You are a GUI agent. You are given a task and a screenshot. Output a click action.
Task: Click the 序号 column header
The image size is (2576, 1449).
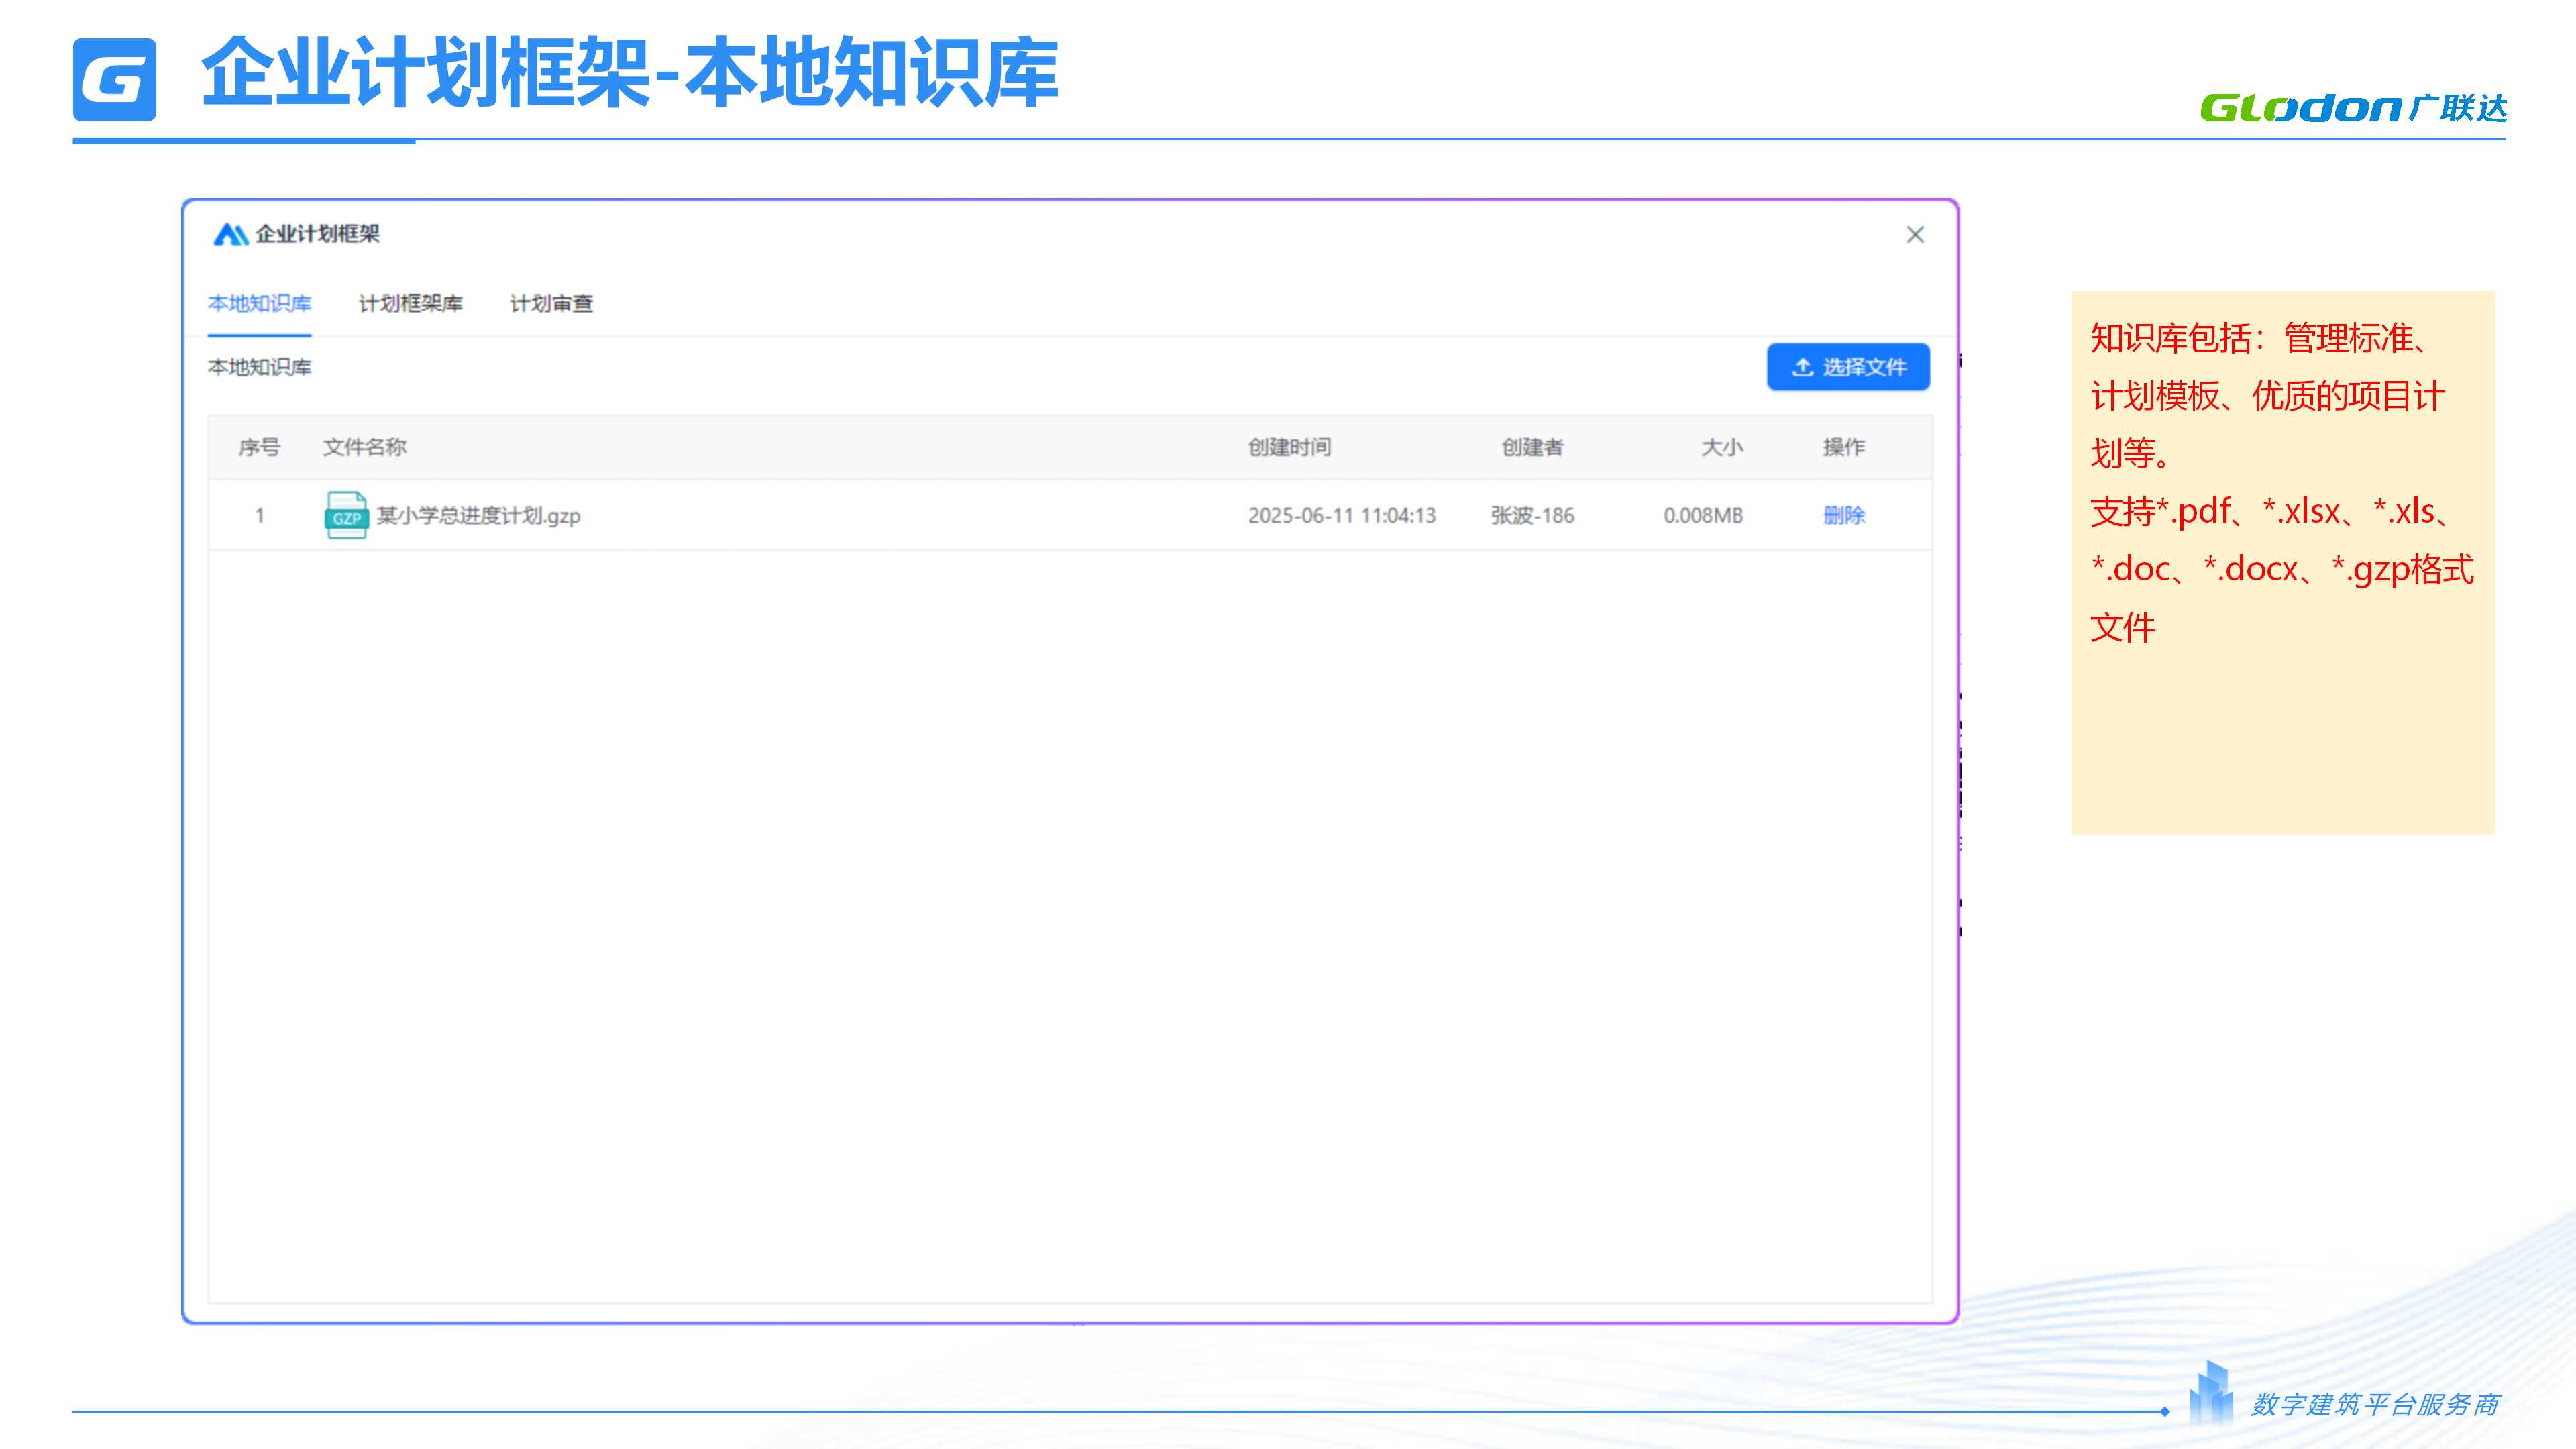click(x=259, y=447)
